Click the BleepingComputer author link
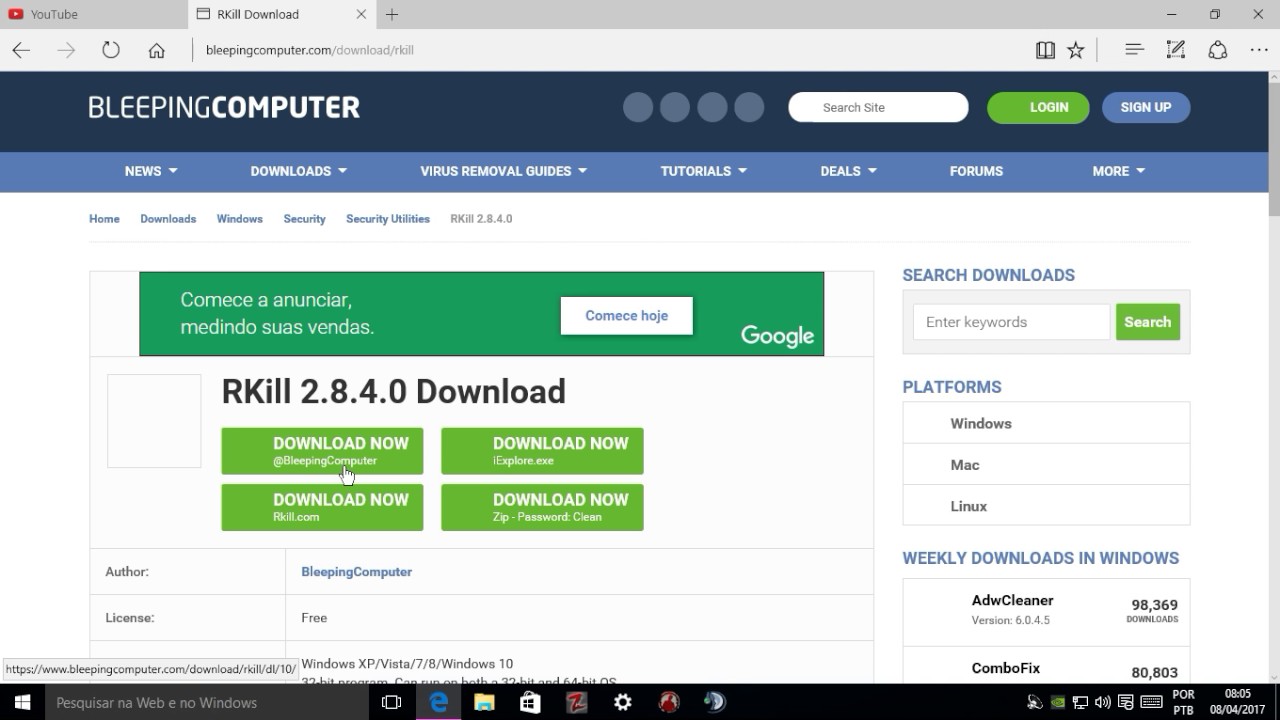The image size is (1280, 720). coord(356,572)
